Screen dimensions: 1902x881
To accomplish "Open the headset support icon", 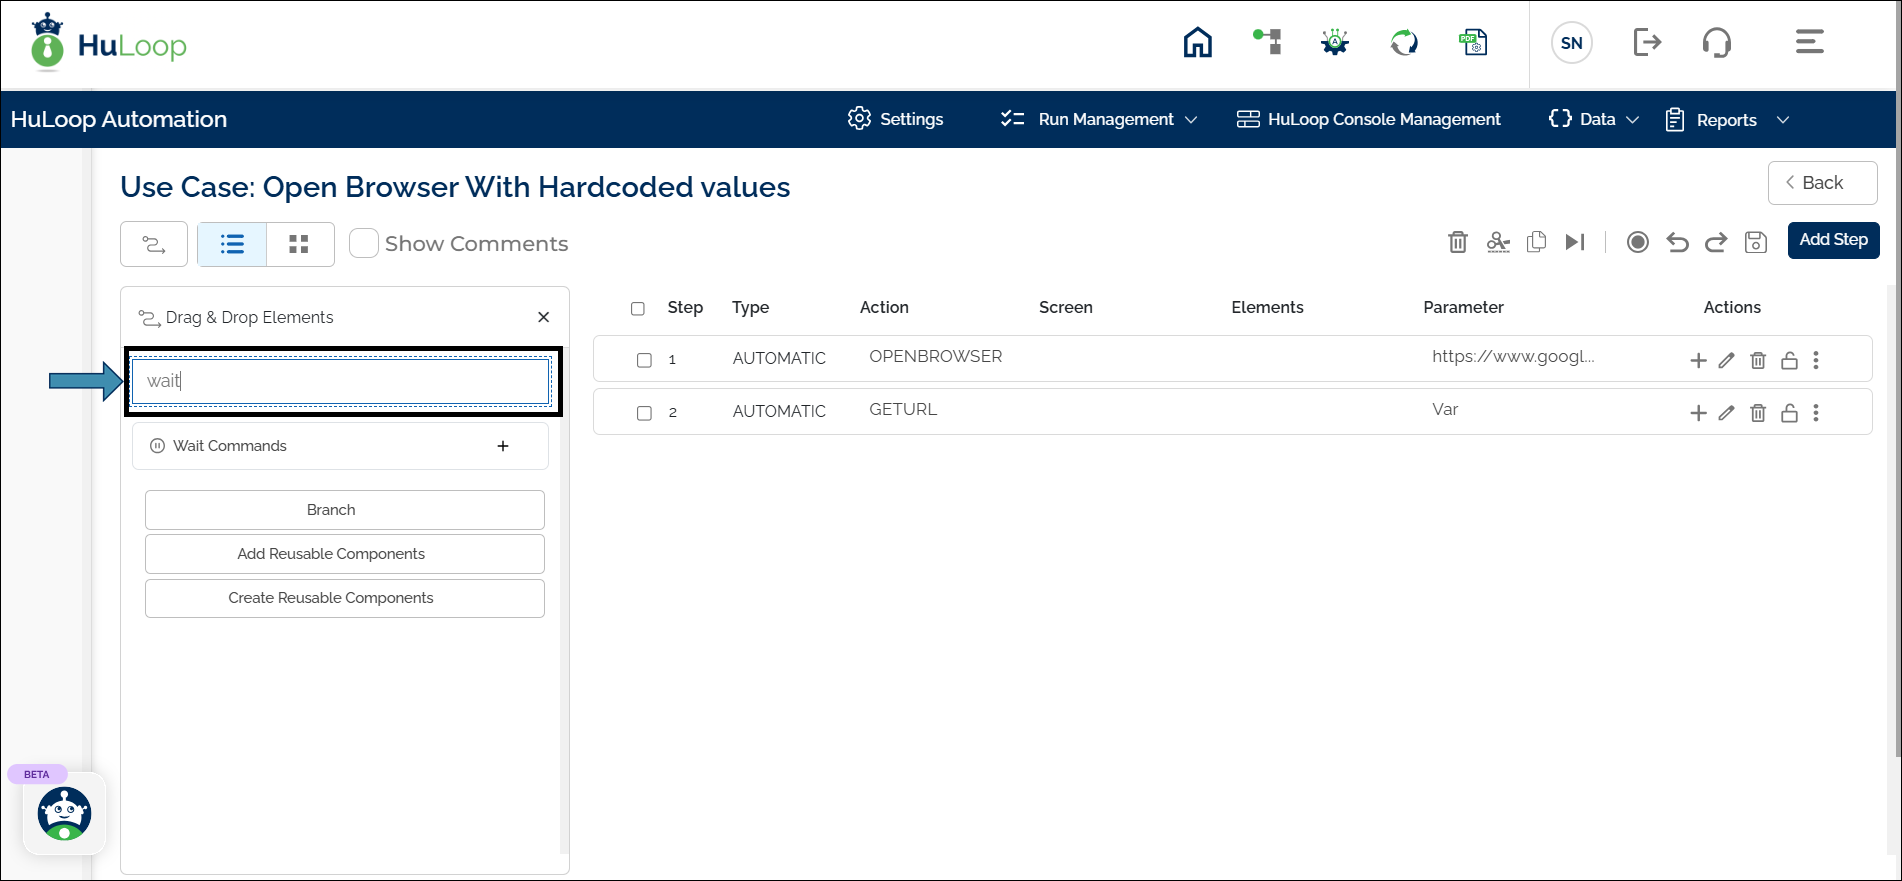I will [x=1717, y=42].
